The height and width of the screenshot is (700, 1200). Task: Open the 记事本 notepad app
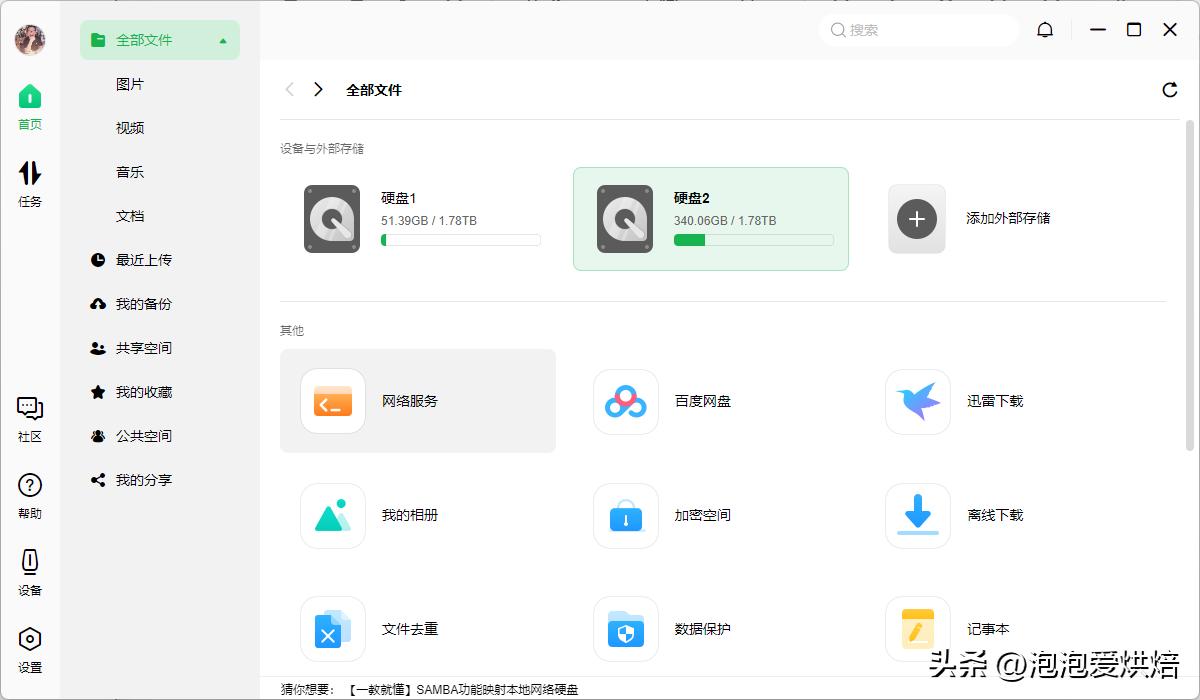(985, 629)
